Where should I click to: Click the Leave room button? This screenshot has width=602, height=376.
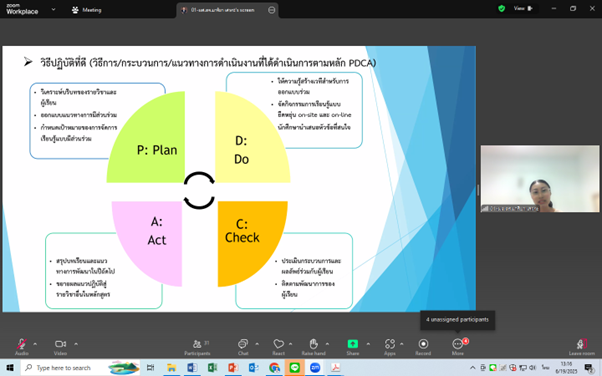(x=582, y=346)
